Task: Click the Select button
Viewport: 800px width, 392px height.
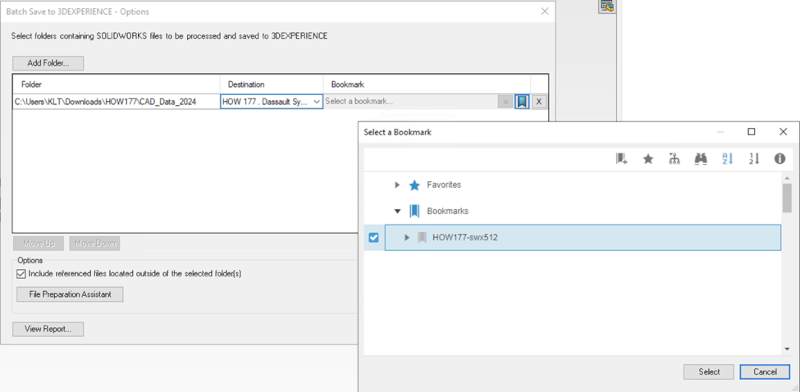Action: tap(709, 372)
